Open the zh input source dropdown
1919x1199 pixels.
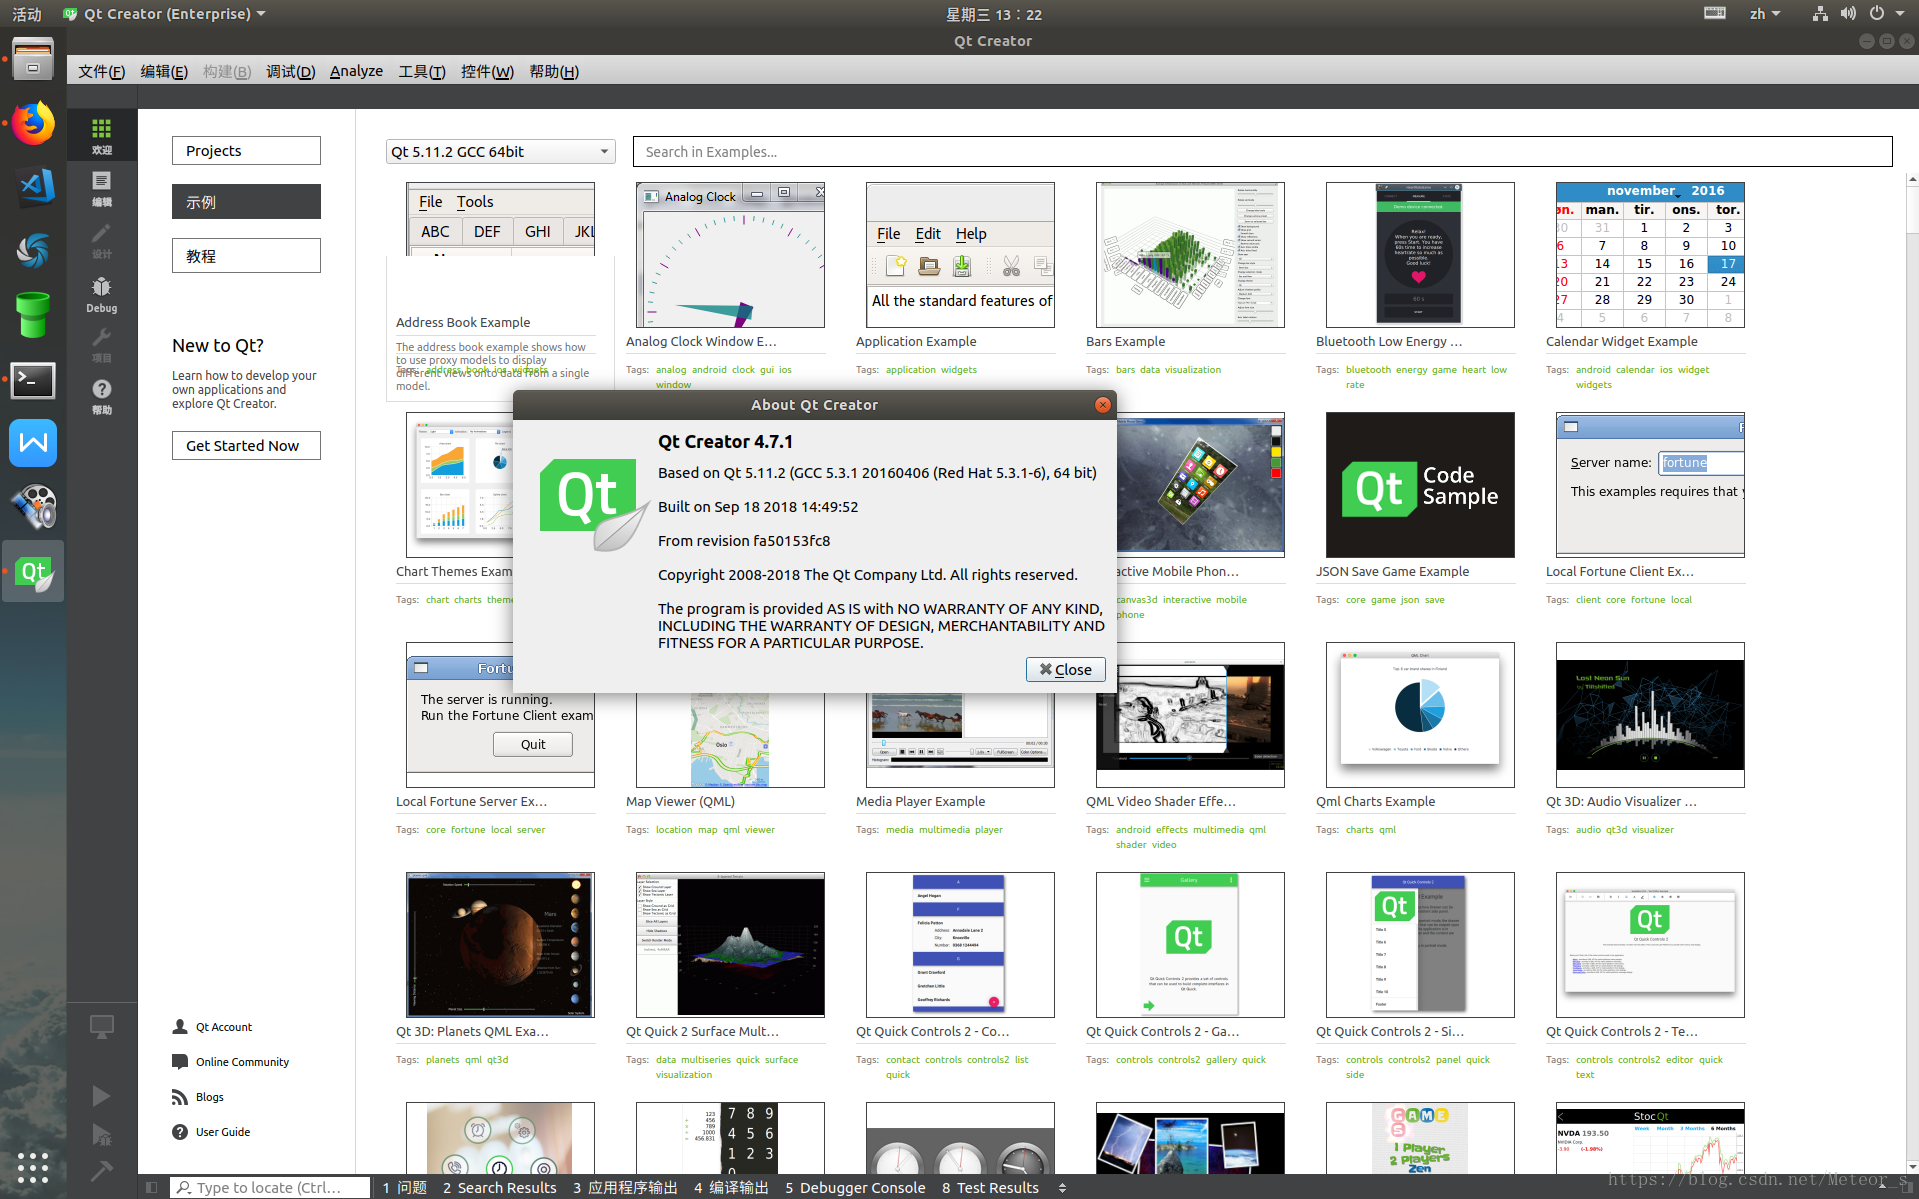1764,14
